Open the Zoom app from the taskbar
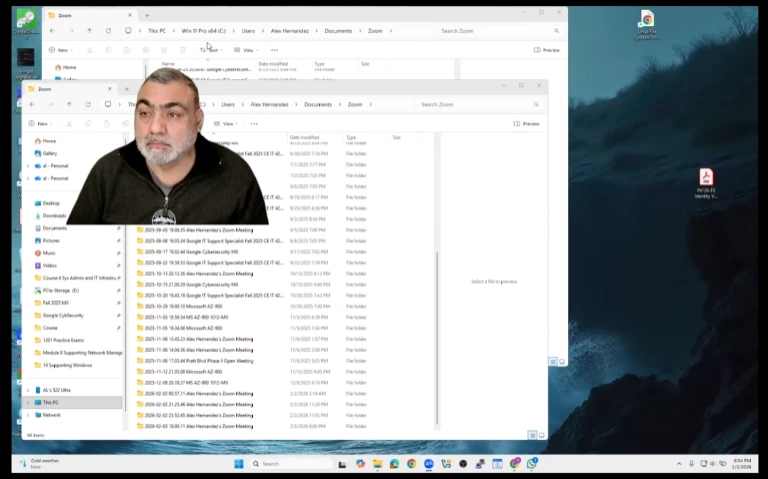The image size is (768, 479). [429, 464]
